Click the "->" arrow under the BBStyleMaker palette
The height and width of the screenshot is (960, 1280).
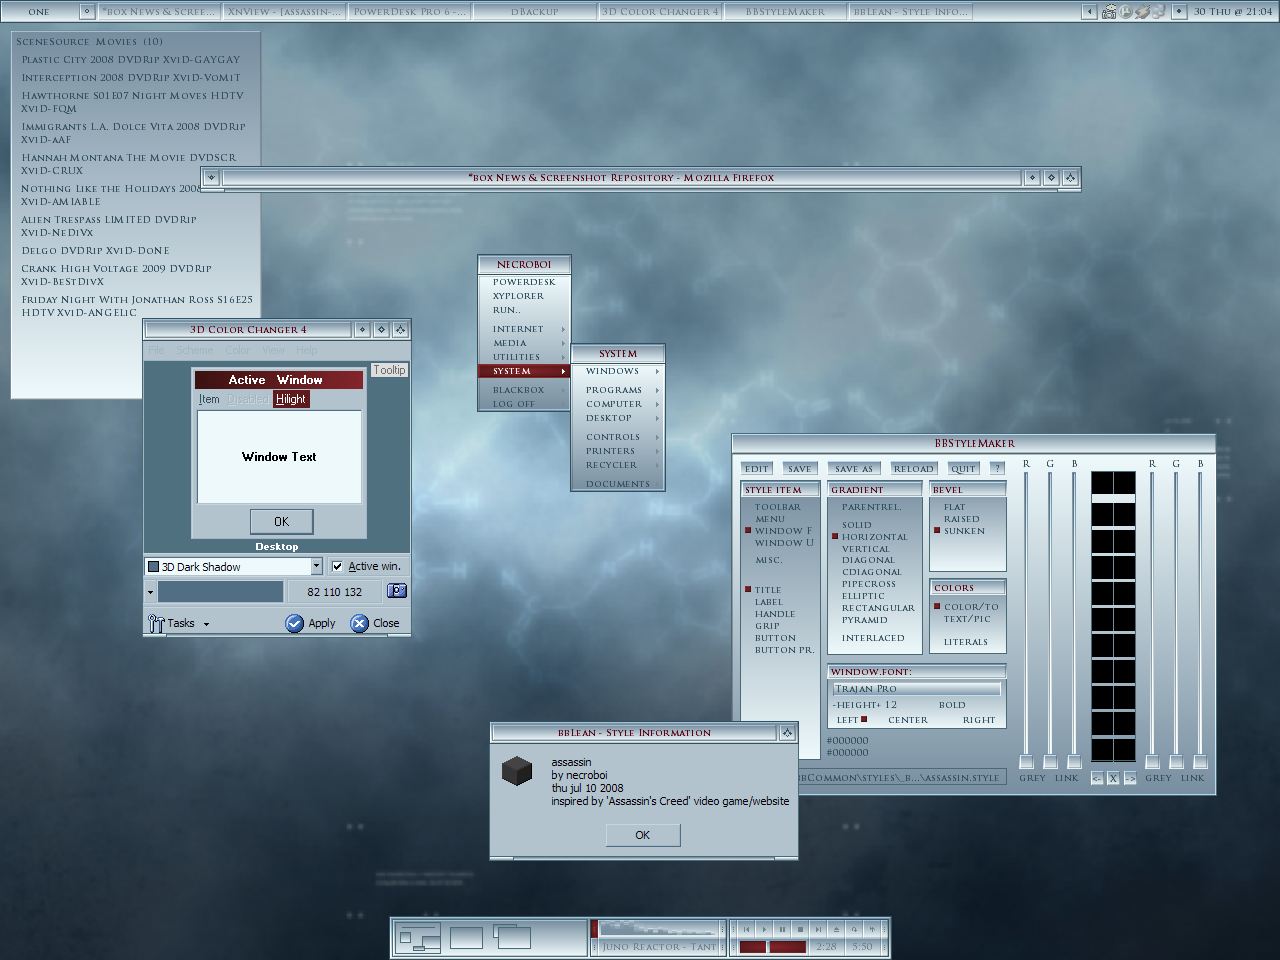[x=1130, y=778]
